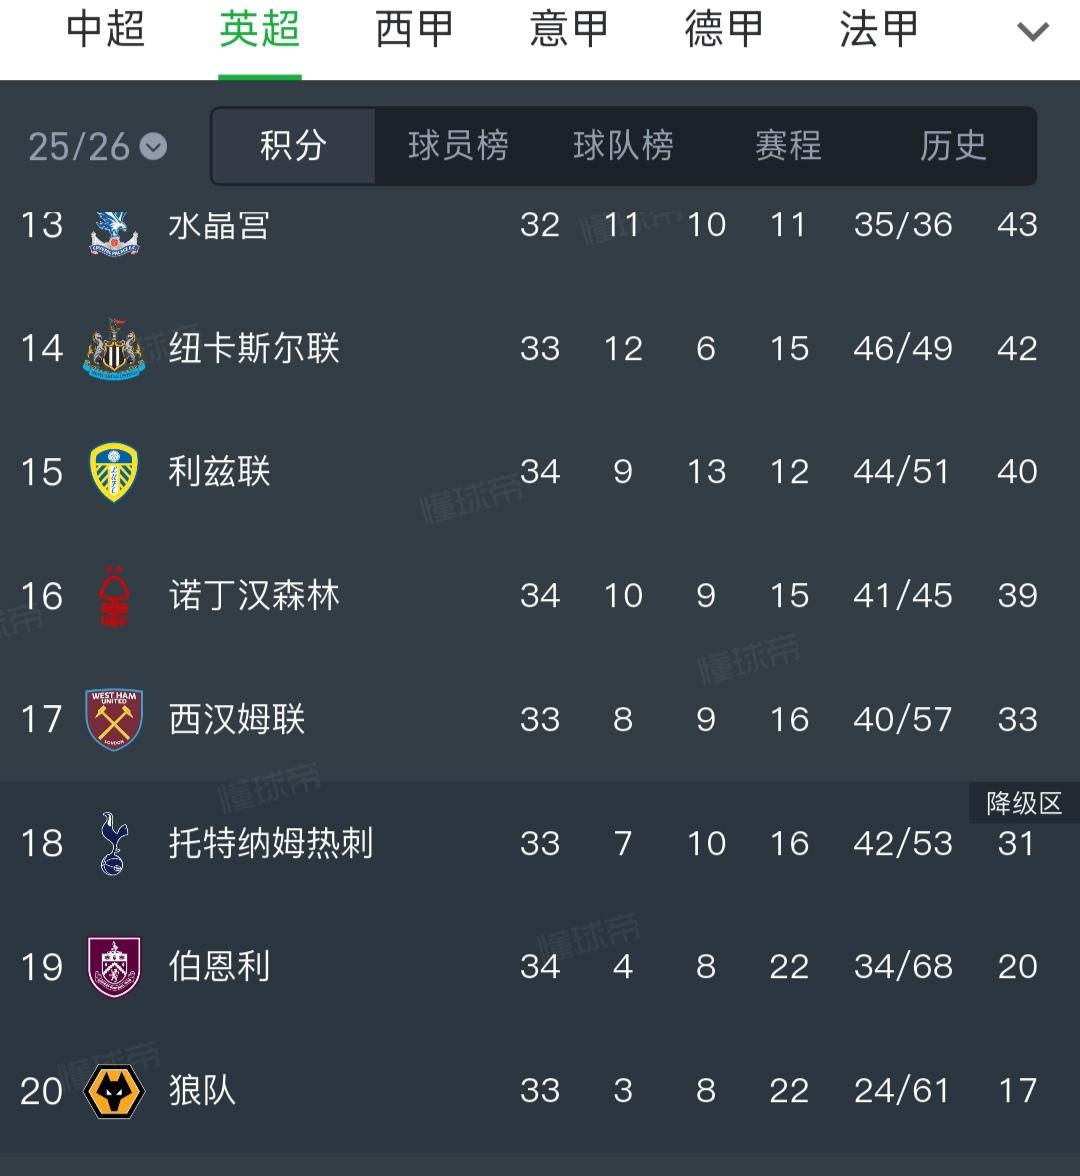Select the 德甲 league tab
Image resolution: width=1080 pixels, height=1176 pixels.
(723, 30)
